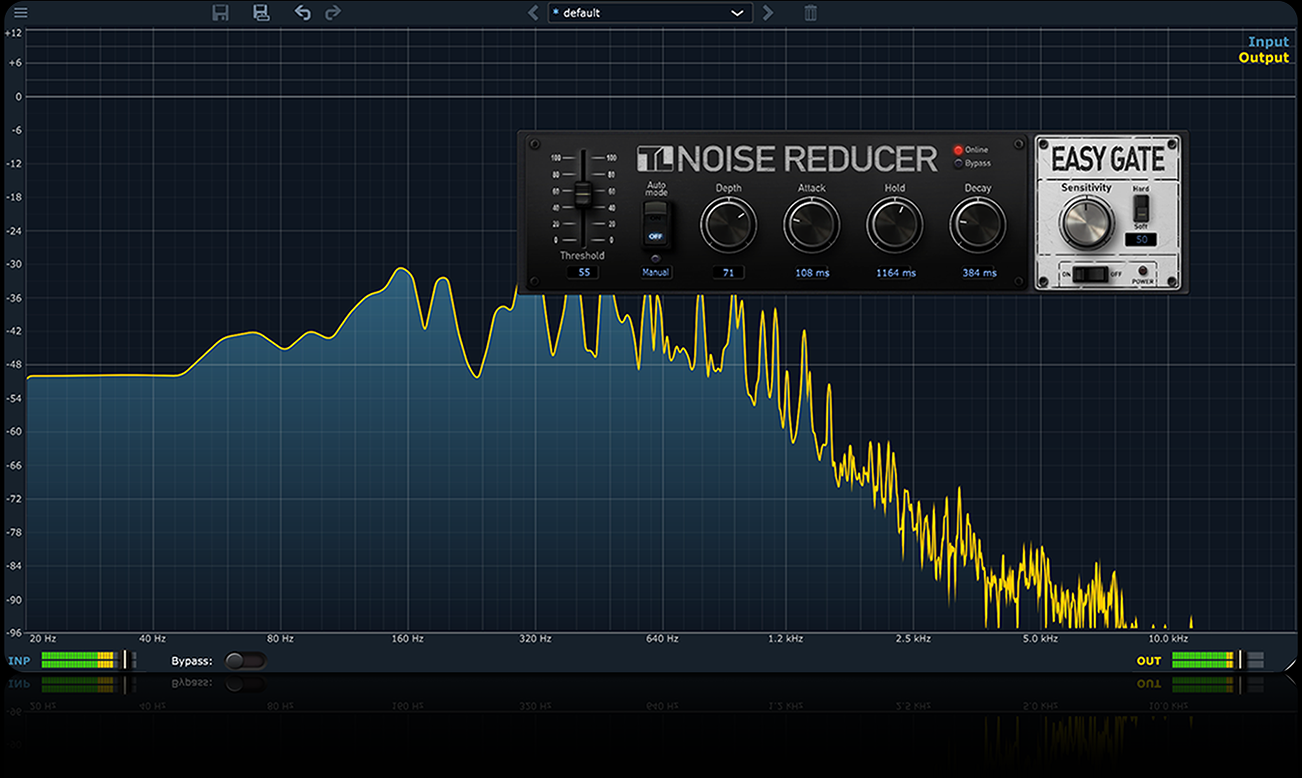
Task: Click the Decay value showing 384 ms
Action: tap(979, 272)
